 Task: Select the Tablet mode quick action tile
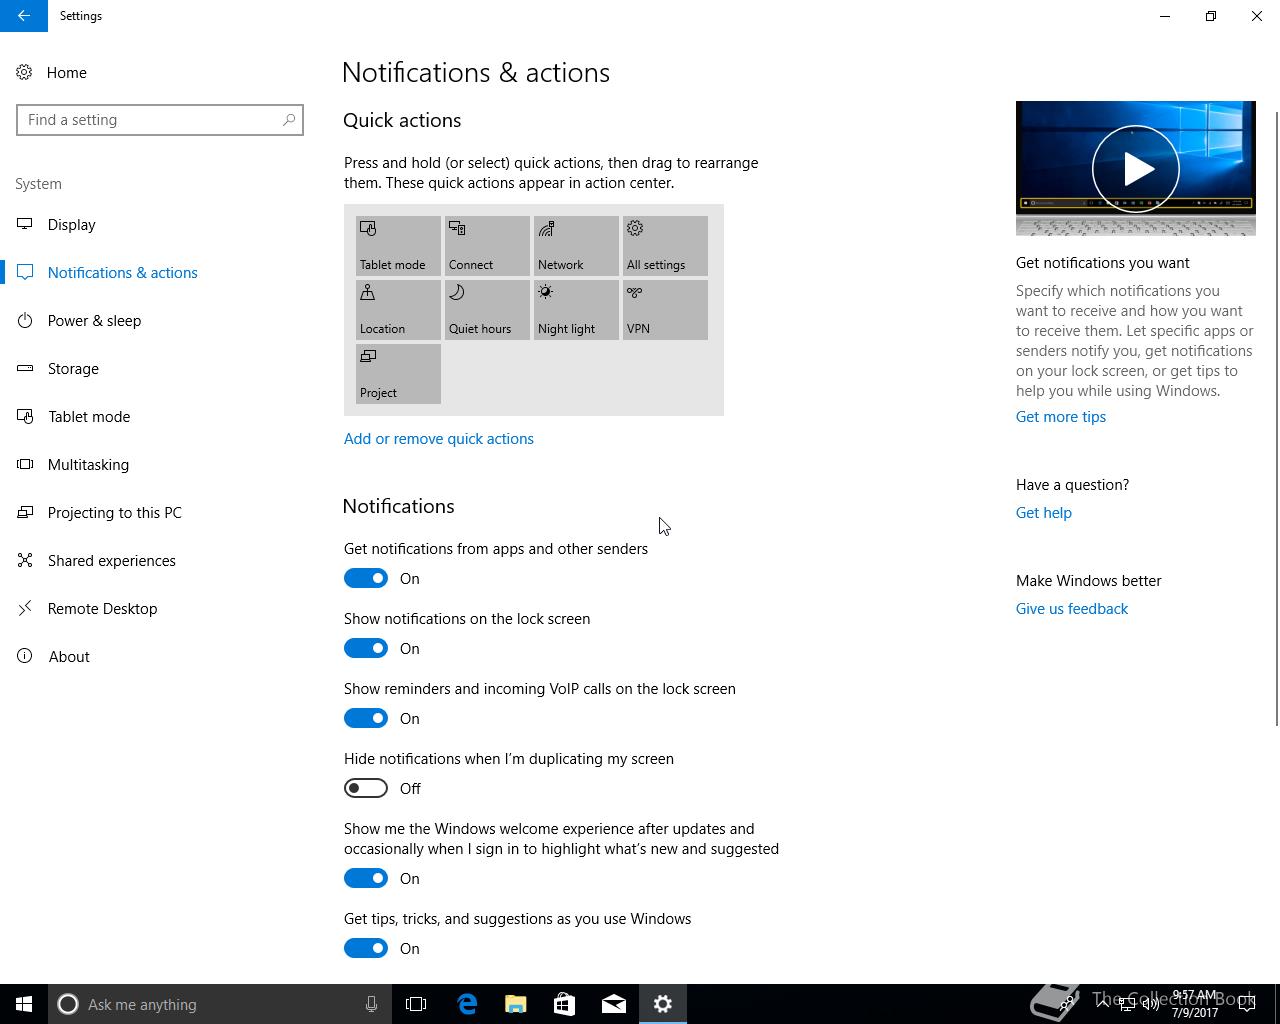tap(398, 246)
